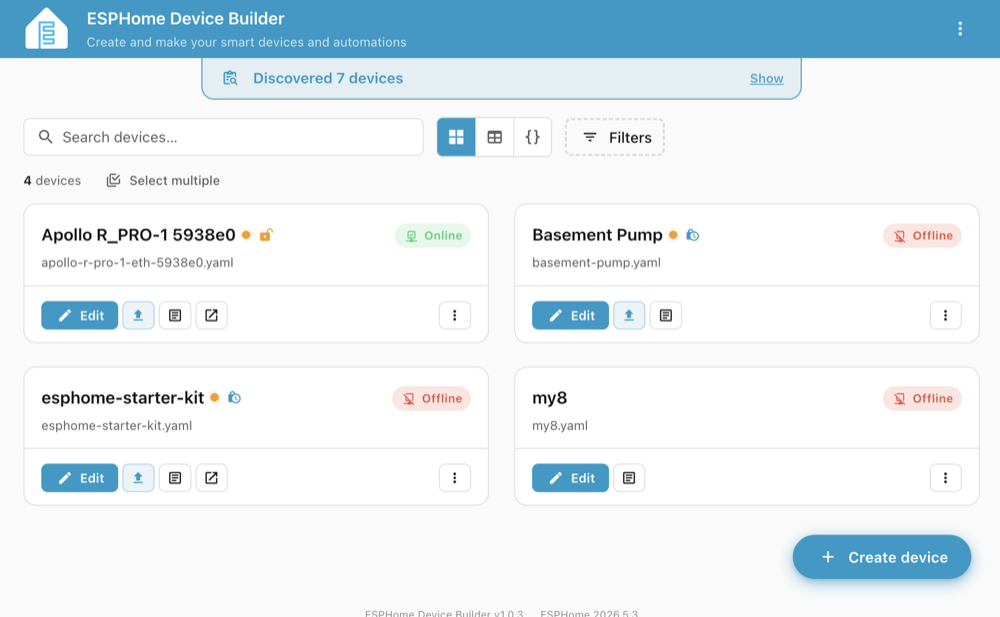View logs for esphome-starter-kit
This screenshot has height=617, width=1000.
click(x=175, y=478)
